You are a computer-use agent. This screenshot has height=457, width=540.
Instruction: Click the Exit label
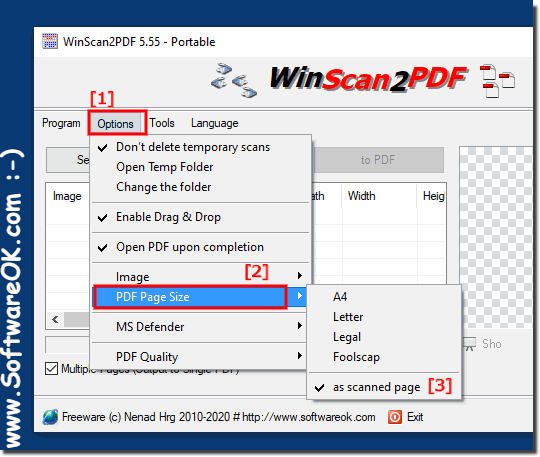[415, 417]
